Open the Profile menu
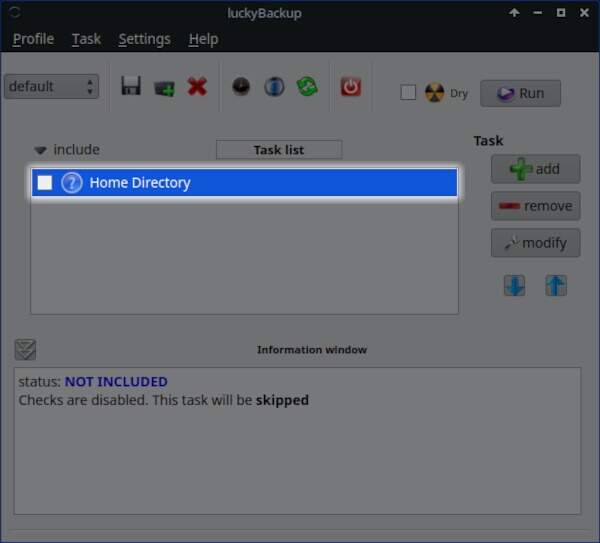The height and width of the screenshot is (543, 600). [33, 39]
